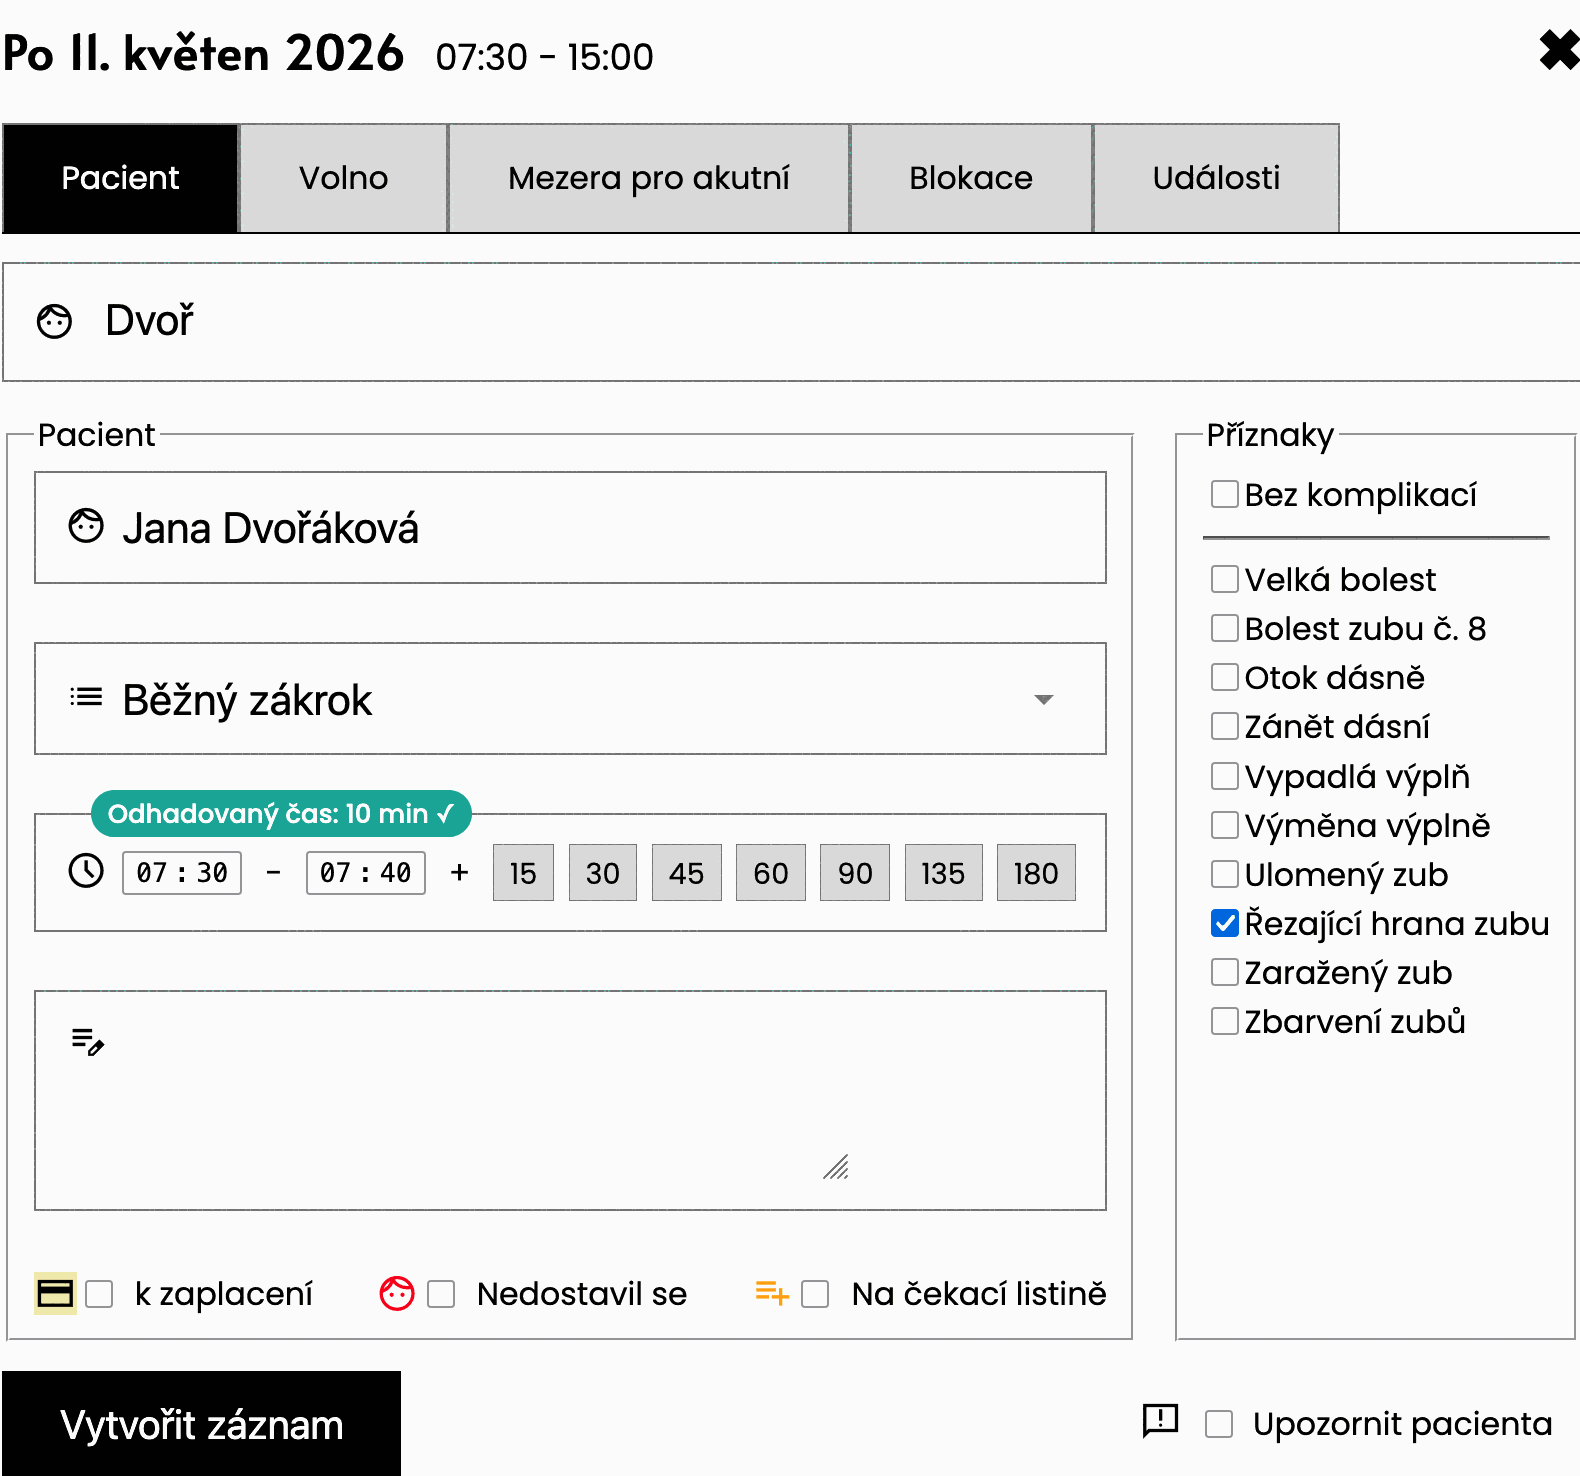
Task: Click the note edit icon in the notes box
Action: pos(88,1041)
